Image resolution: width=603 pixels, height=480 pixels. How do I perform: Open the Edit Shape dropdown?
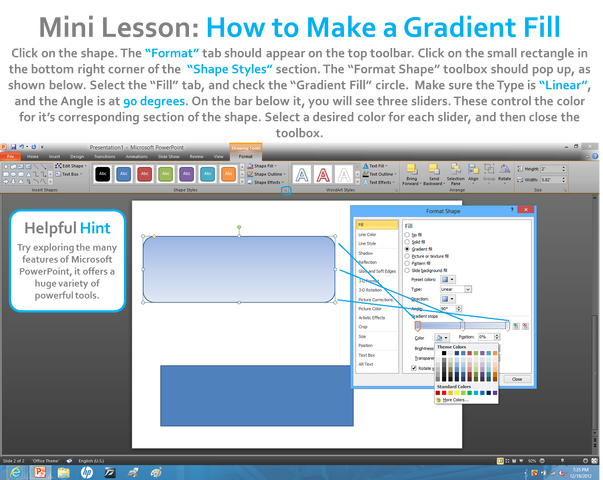(71, 166)
